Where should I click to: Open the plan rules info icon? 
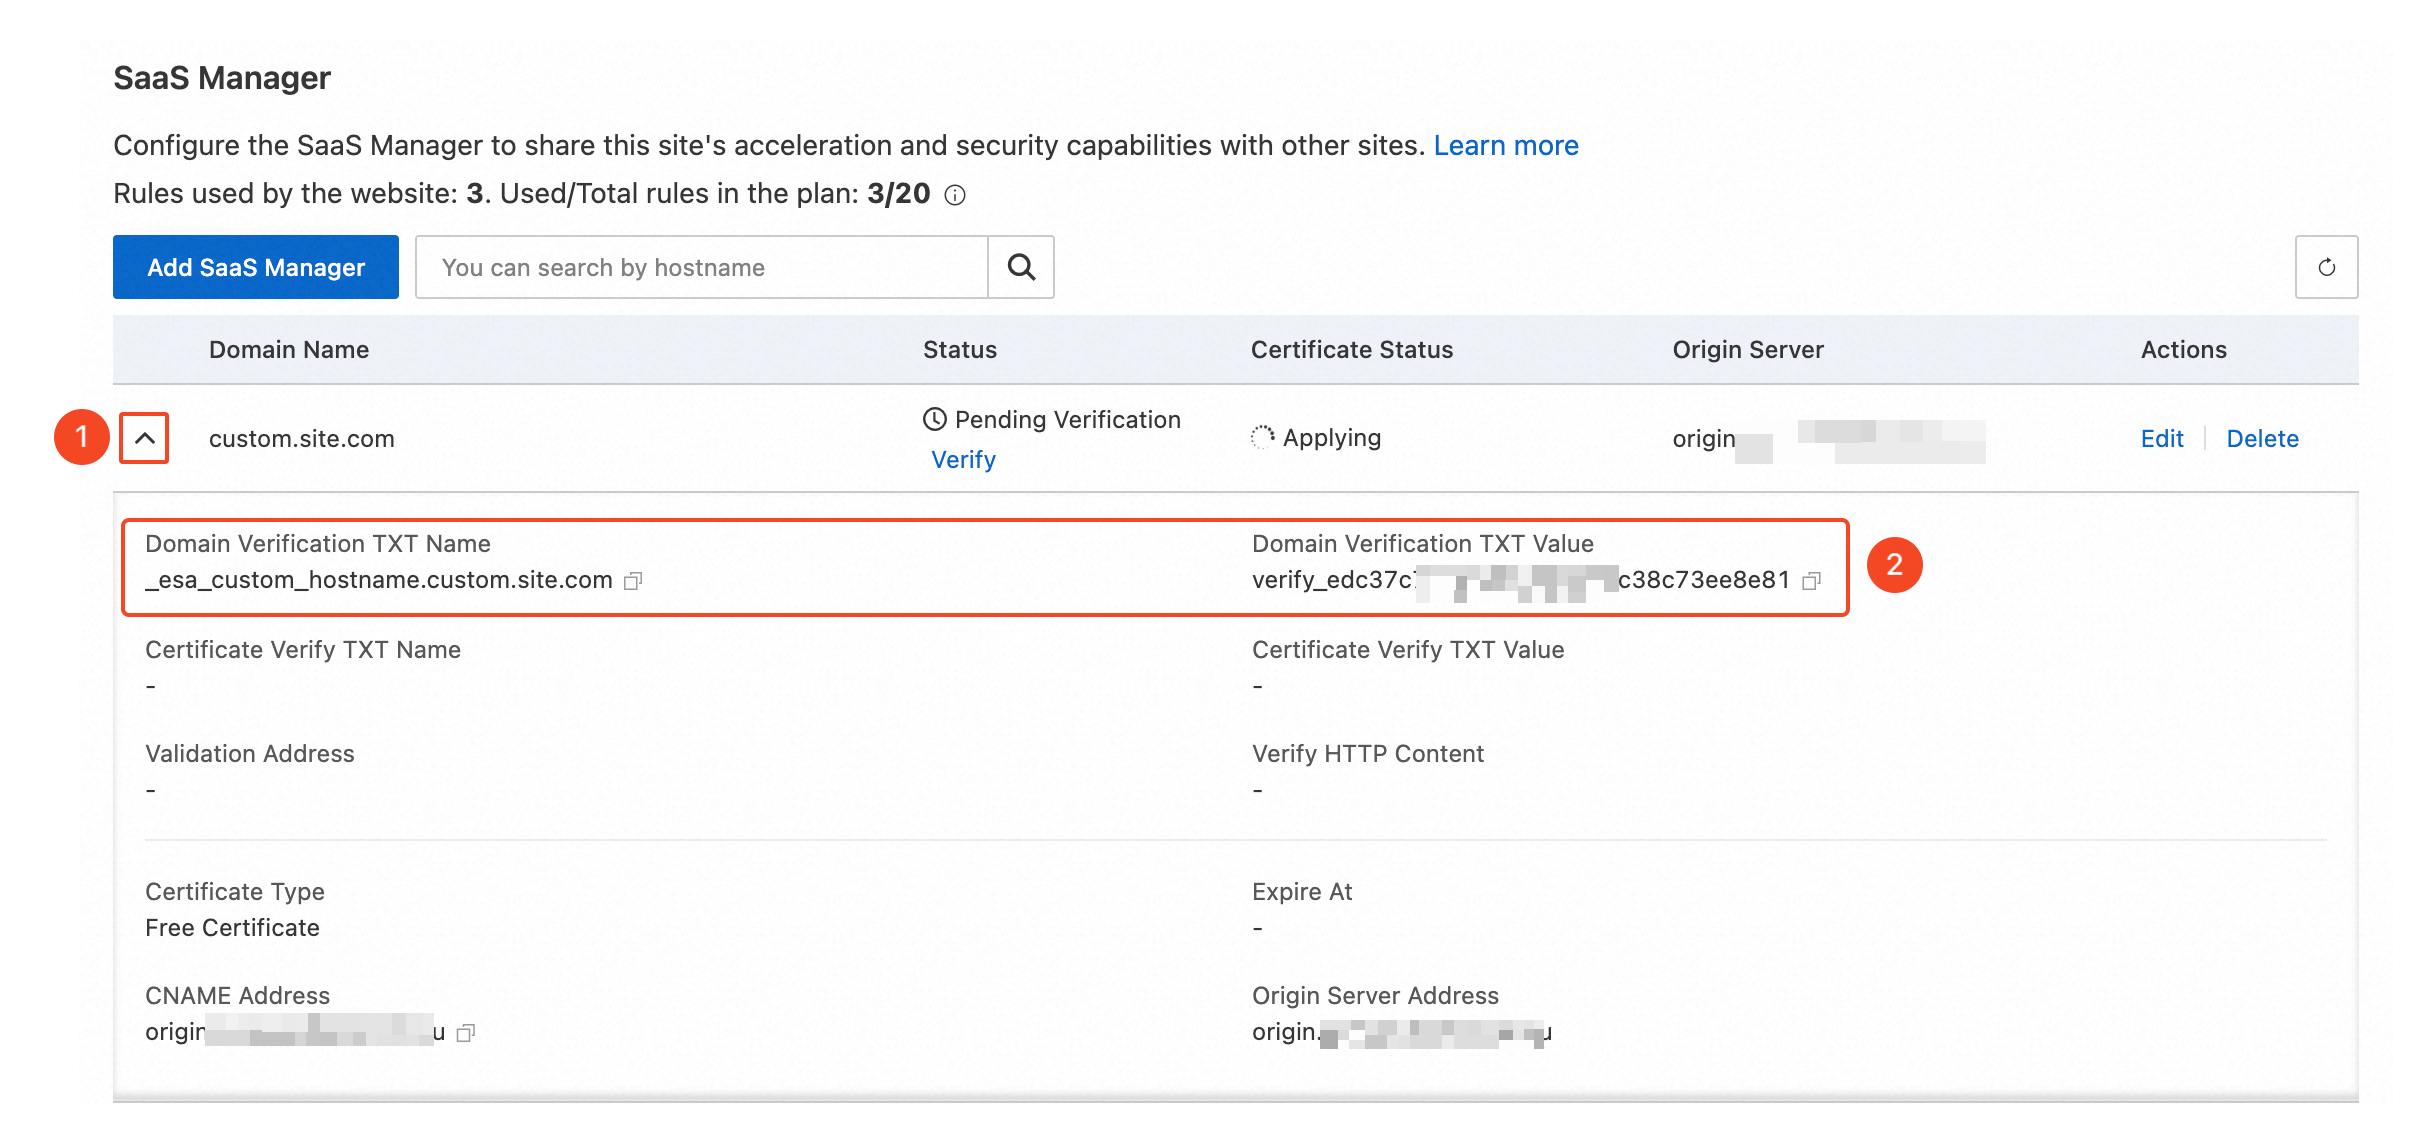[955, 195]
